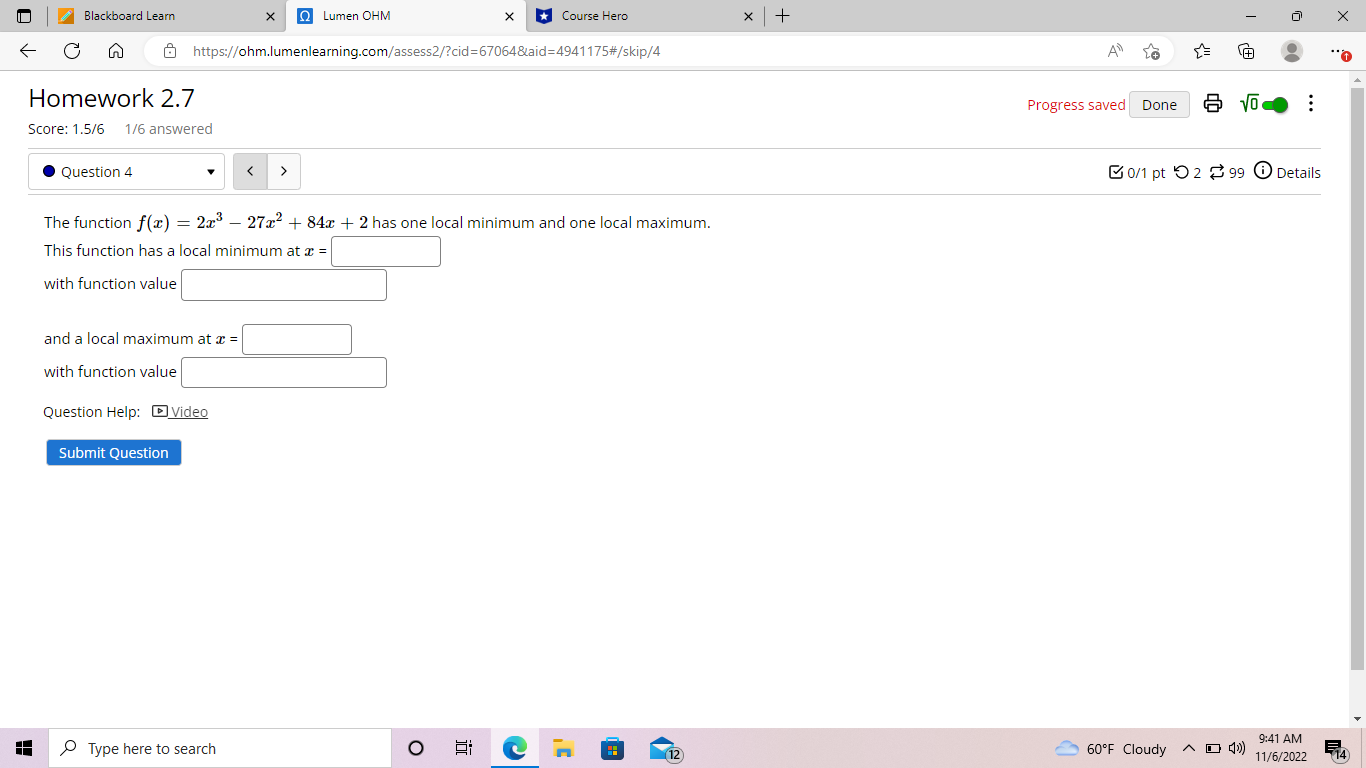Switch to the Course Hero tab
This screenshot has width=1366, height=768.
pyautogui.click(x=645, y=16)
